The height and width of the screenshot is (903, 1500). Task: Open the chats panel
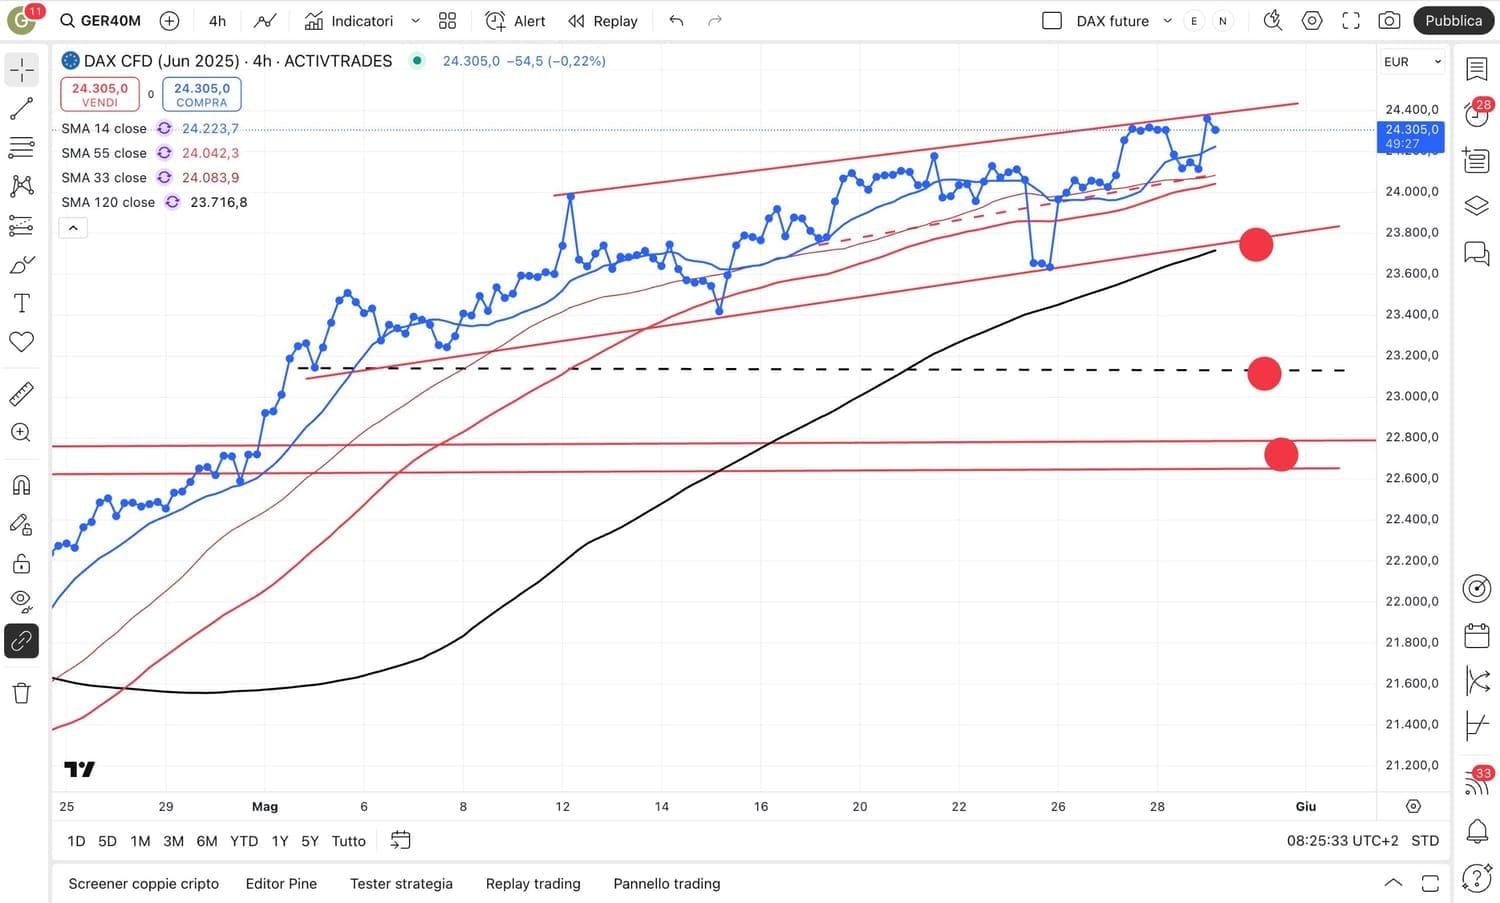tap(1477, 252)
